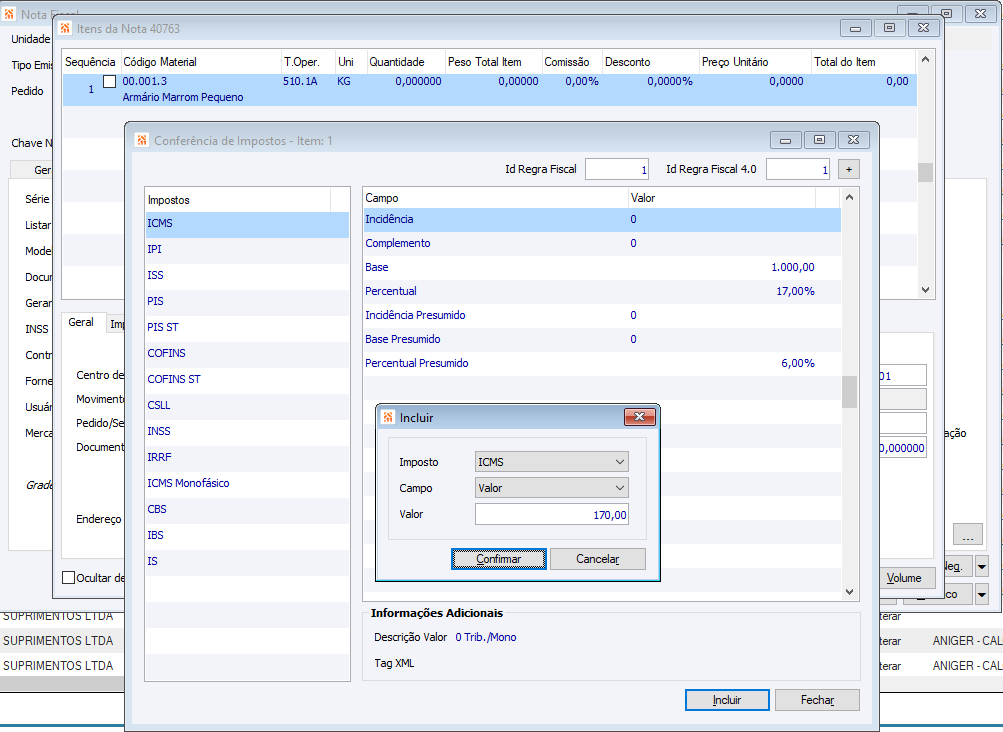Viewport: 1003px width, 732px height.
Task: Maximize the Conferência de Impostos window
Action: (x=819, y=139)
